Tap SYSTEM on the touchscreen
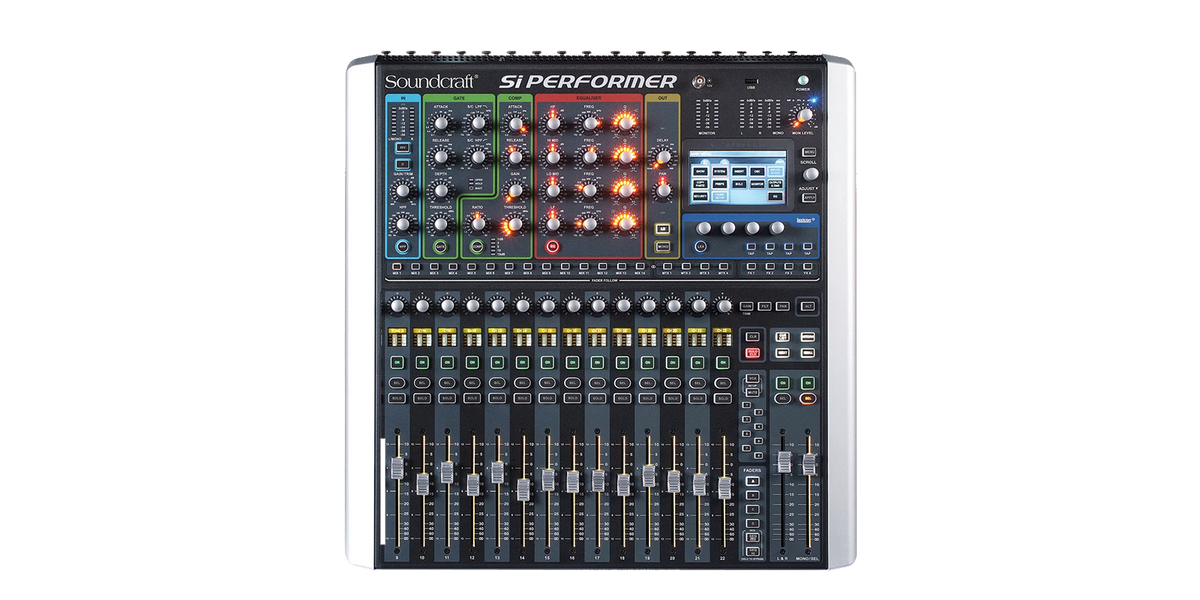Screen dimensions: 1200x600 (719, 171)
